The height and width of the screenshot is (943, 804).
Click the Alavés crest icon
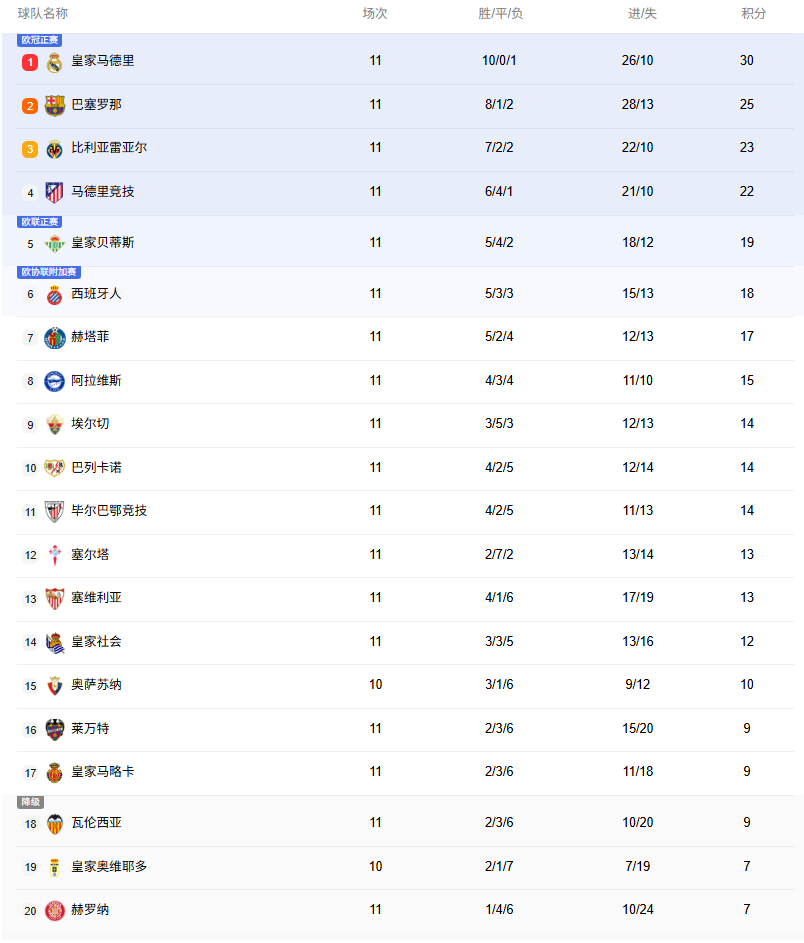click(55, 381)
